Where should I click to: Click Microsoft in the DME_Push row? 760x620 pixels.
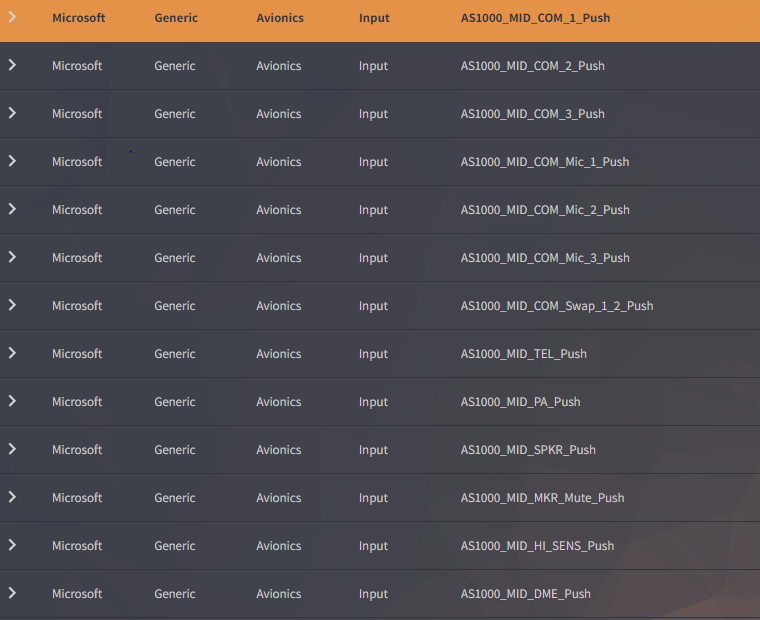point(77,594)
